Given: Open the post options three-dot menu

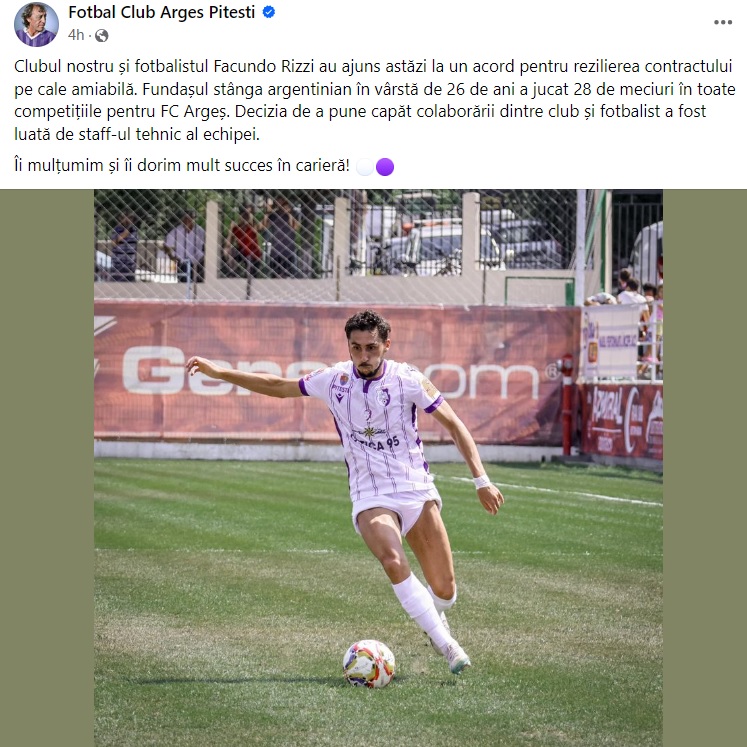Looking at the screenshot, I should (722, 22).
